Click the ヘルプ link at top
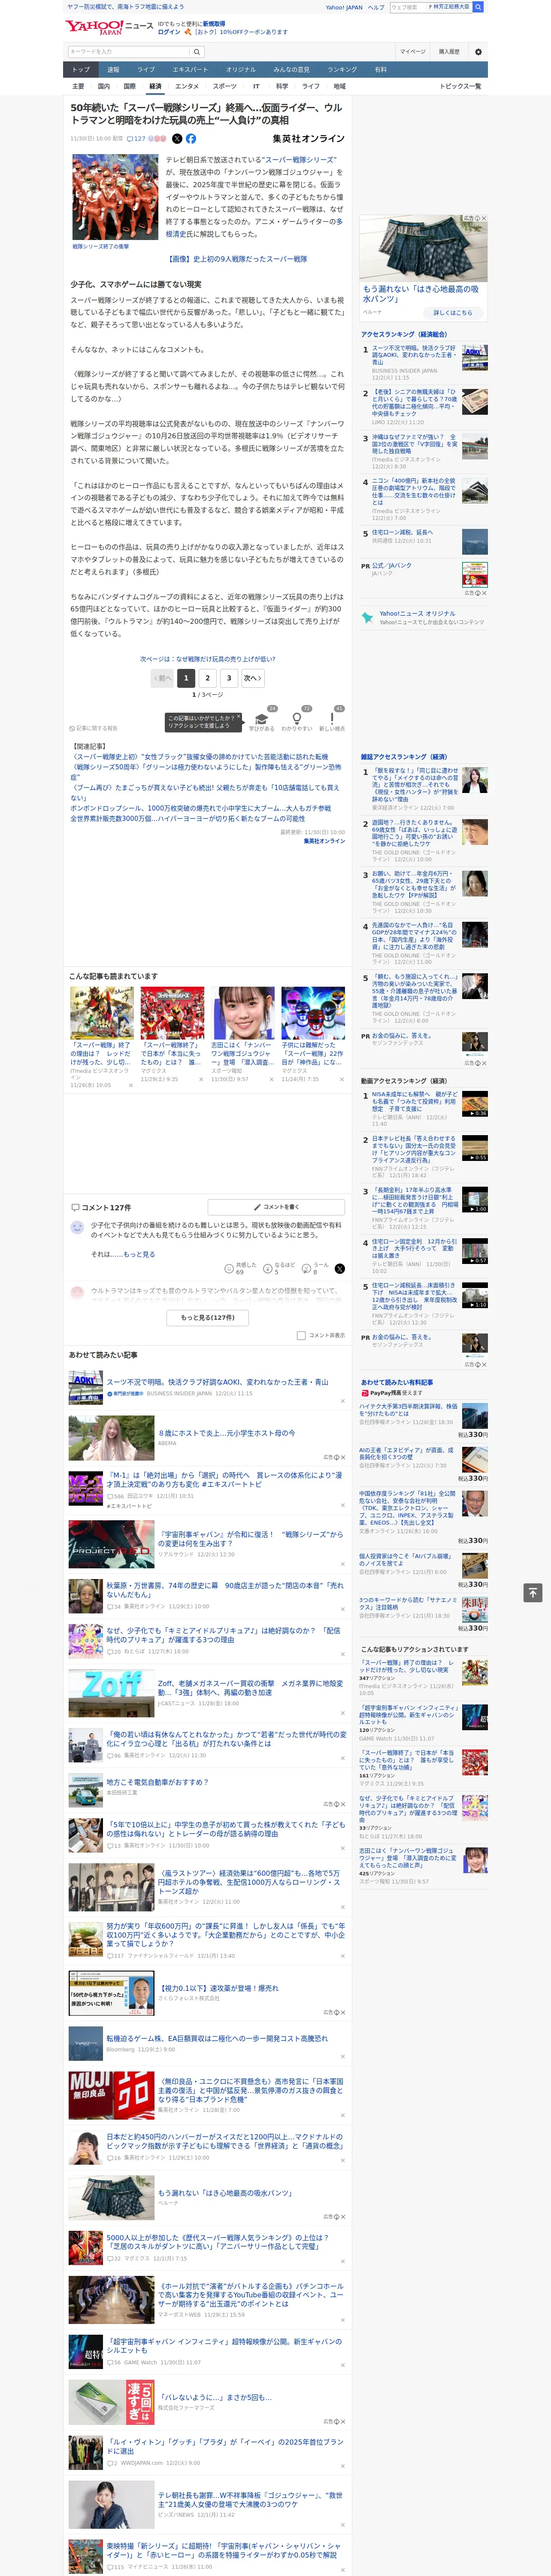The width and height of the screenshot is (551, 2576). tap(376, 7)
